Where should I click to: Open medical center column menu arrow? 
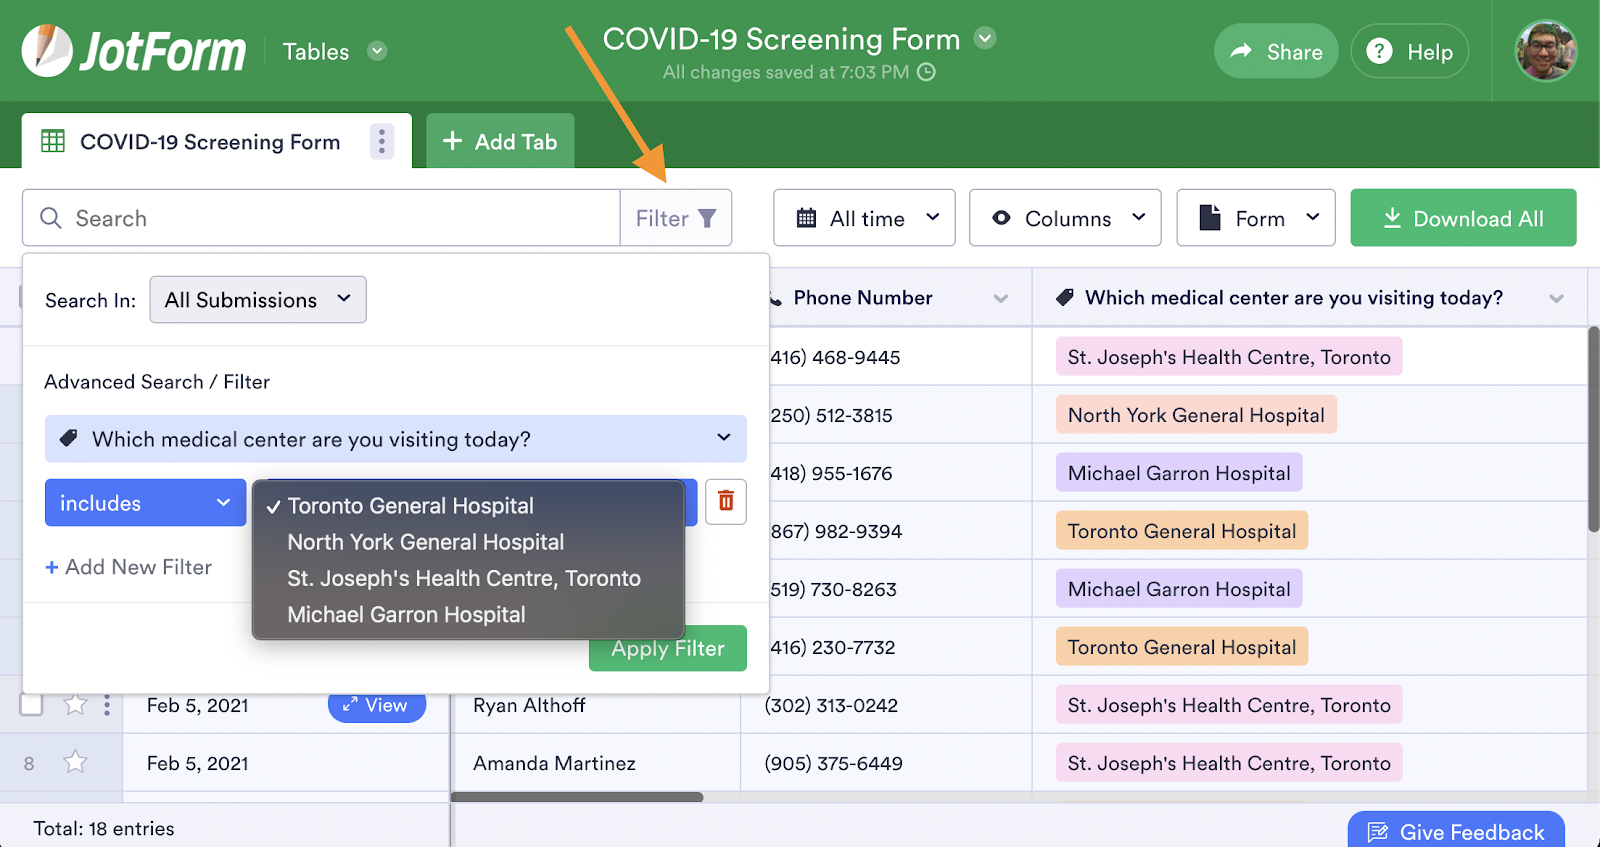pos(1556,298)
